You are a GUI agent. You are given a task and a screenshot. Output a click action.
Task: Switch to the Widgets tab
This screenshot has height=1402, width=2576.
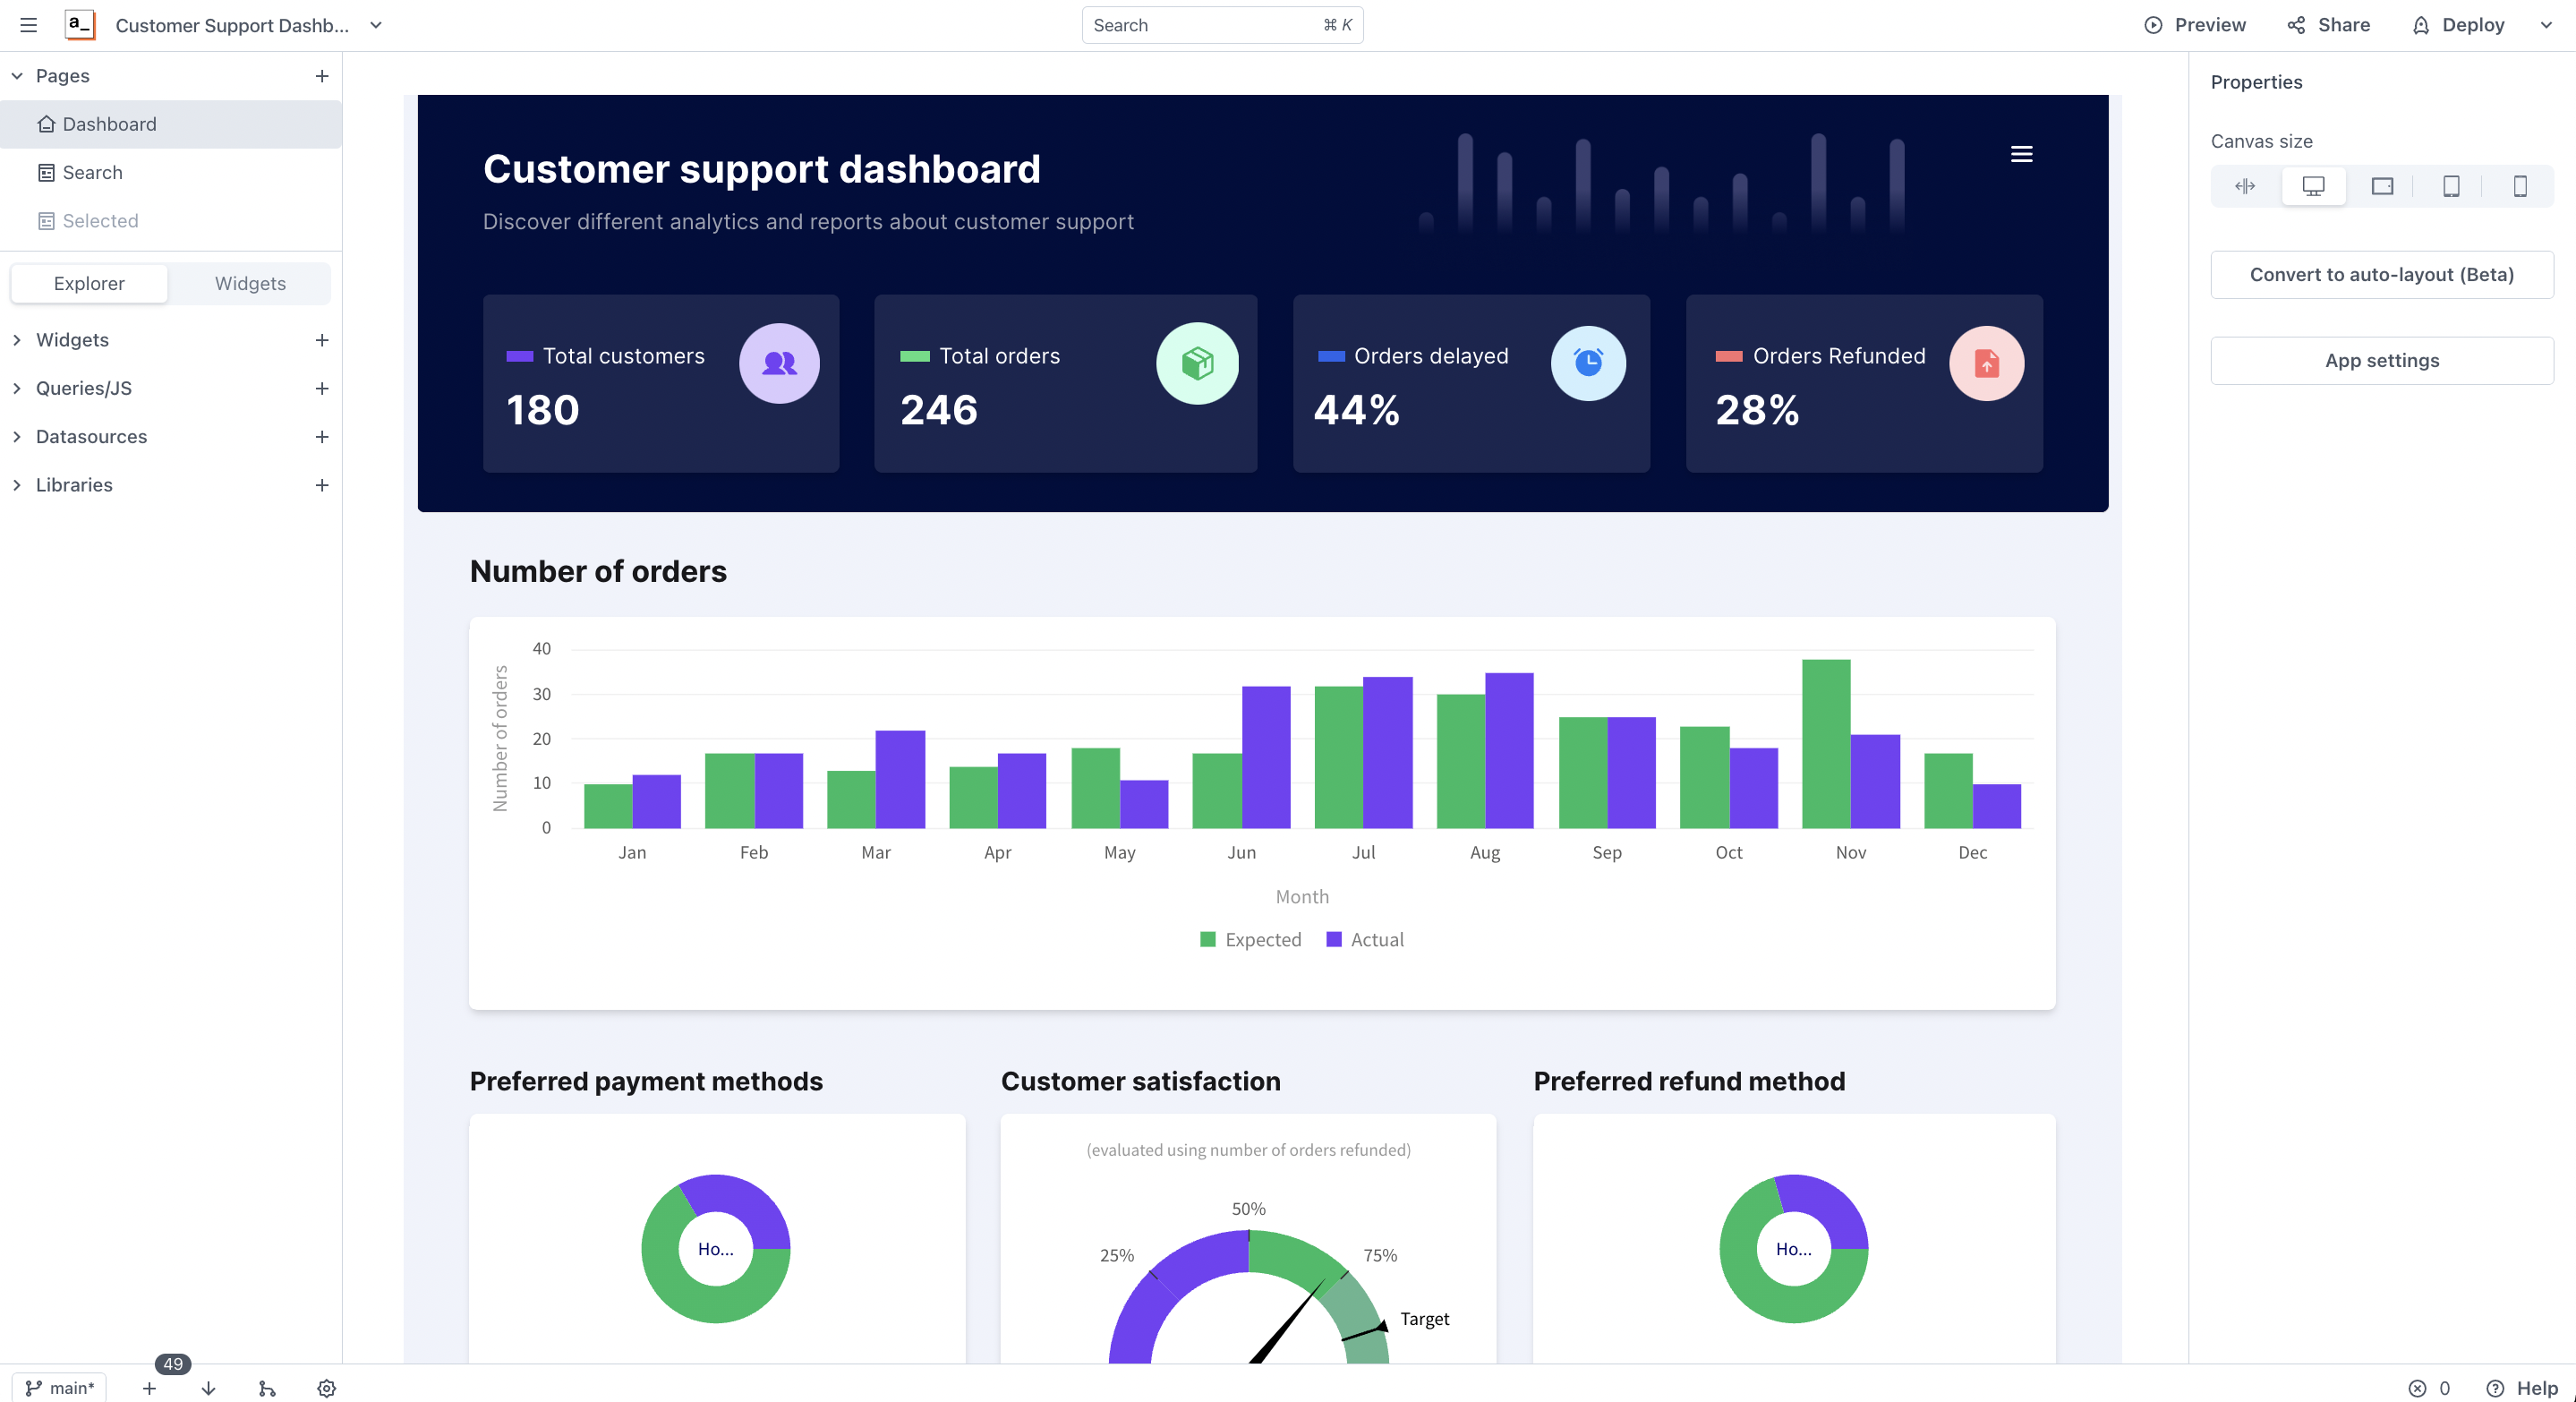tap(250, 283)
